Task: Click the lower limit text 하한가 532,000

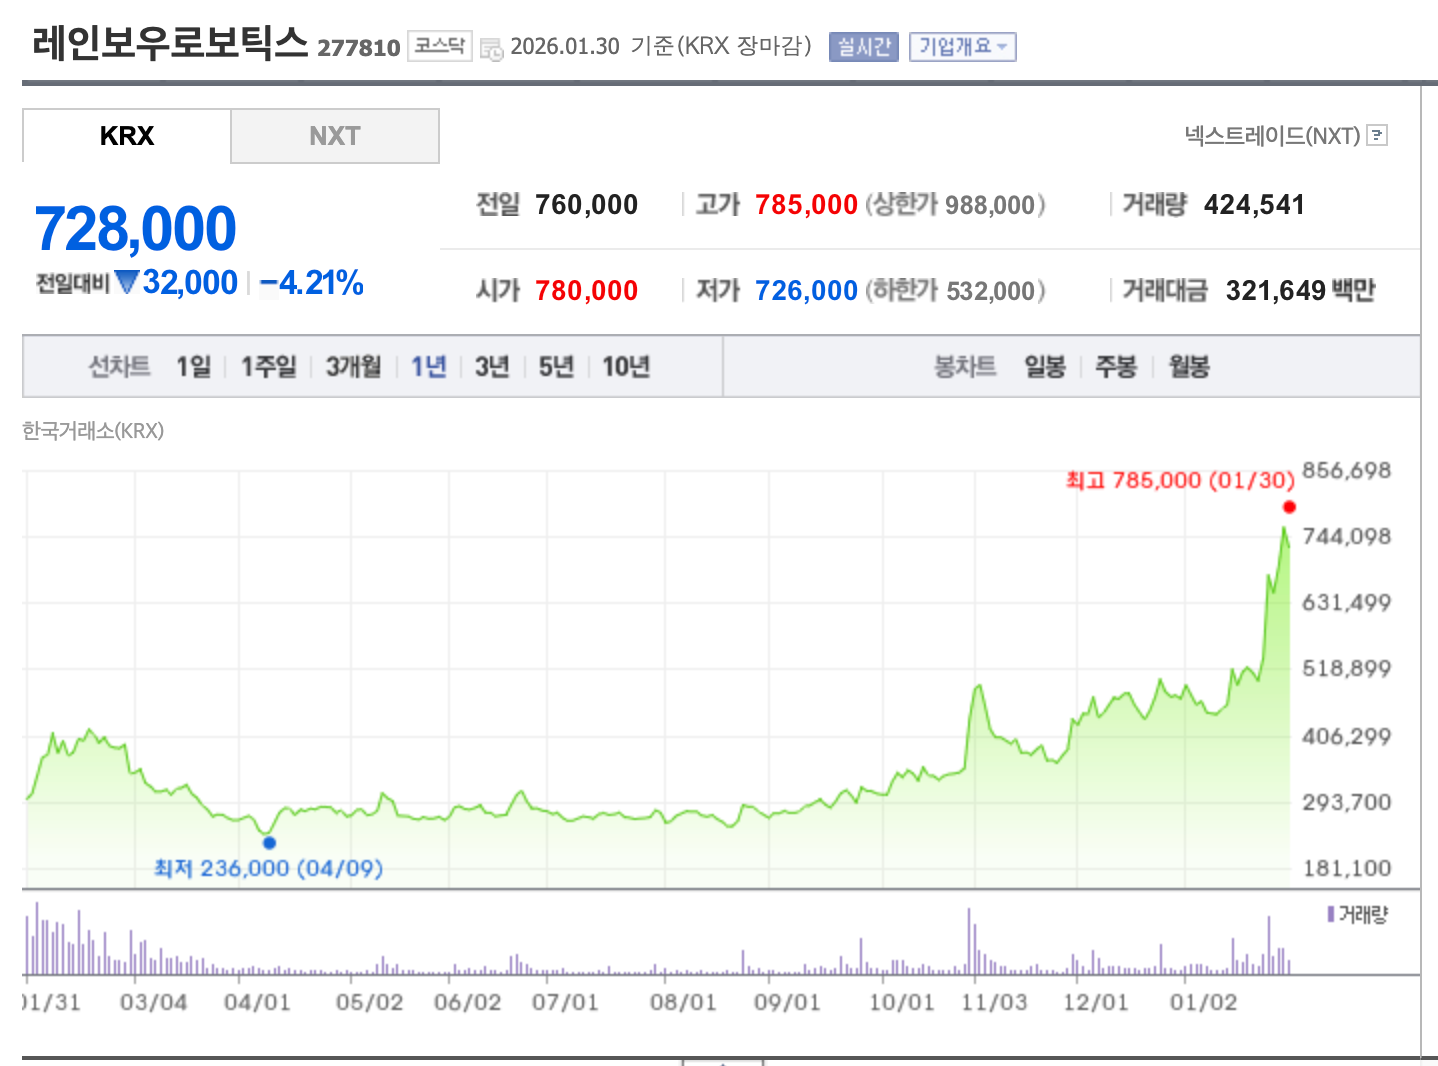Action: click(x=955, y=291)
